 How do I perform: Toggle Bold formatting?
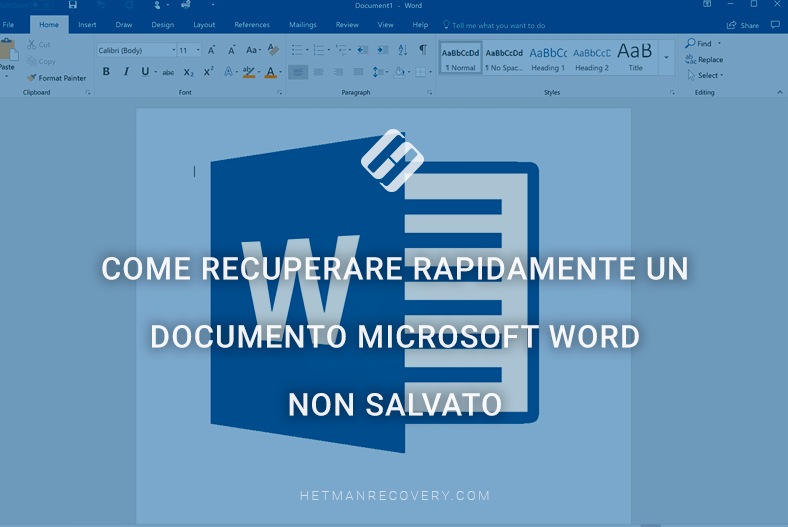pyautogui.click(x=106, y=72)
